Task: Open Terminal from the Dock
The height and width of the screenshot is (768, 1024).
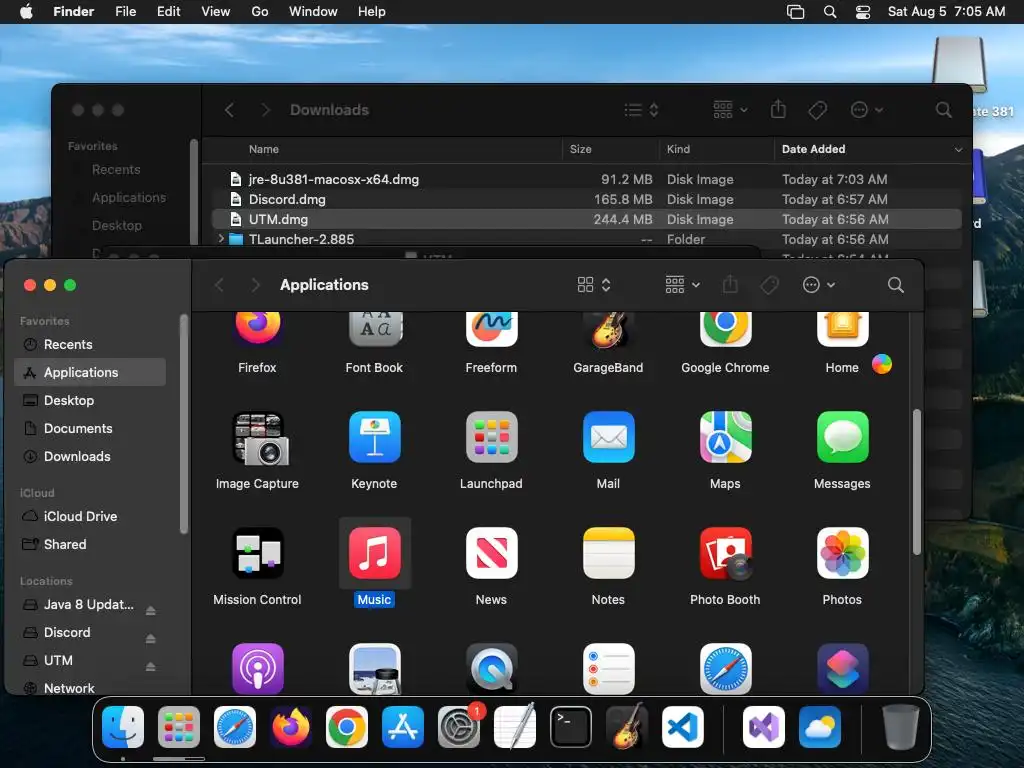Action: (x=571, y=727)
